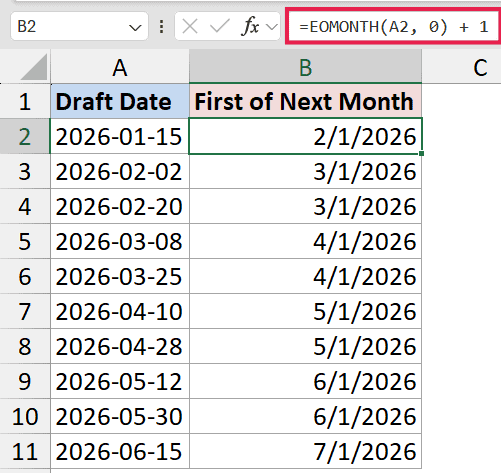Select cell B3 showing 3/1/2026

click(305, 171)
